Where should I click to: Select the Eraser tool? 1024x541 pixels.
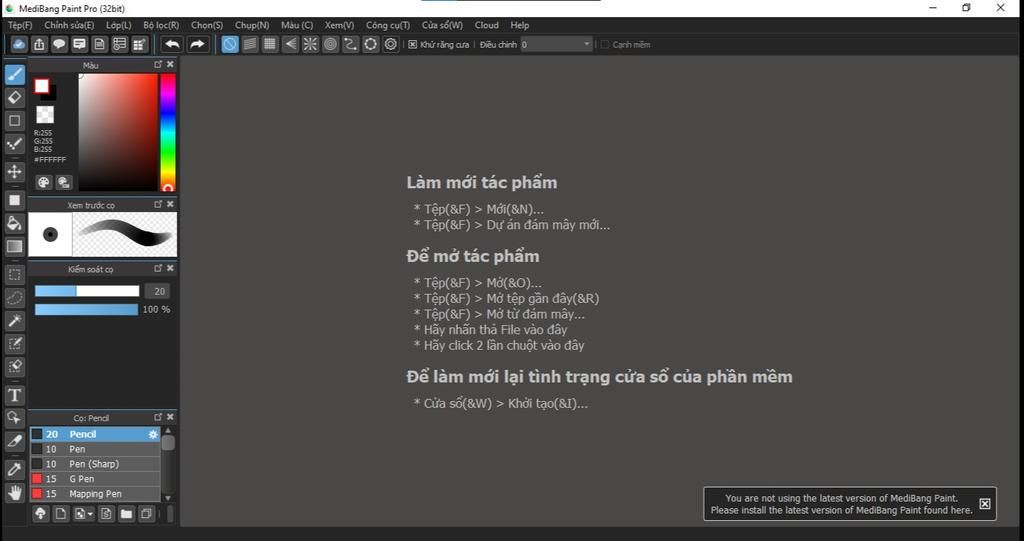pyautogui.click(x=14, y=97)
